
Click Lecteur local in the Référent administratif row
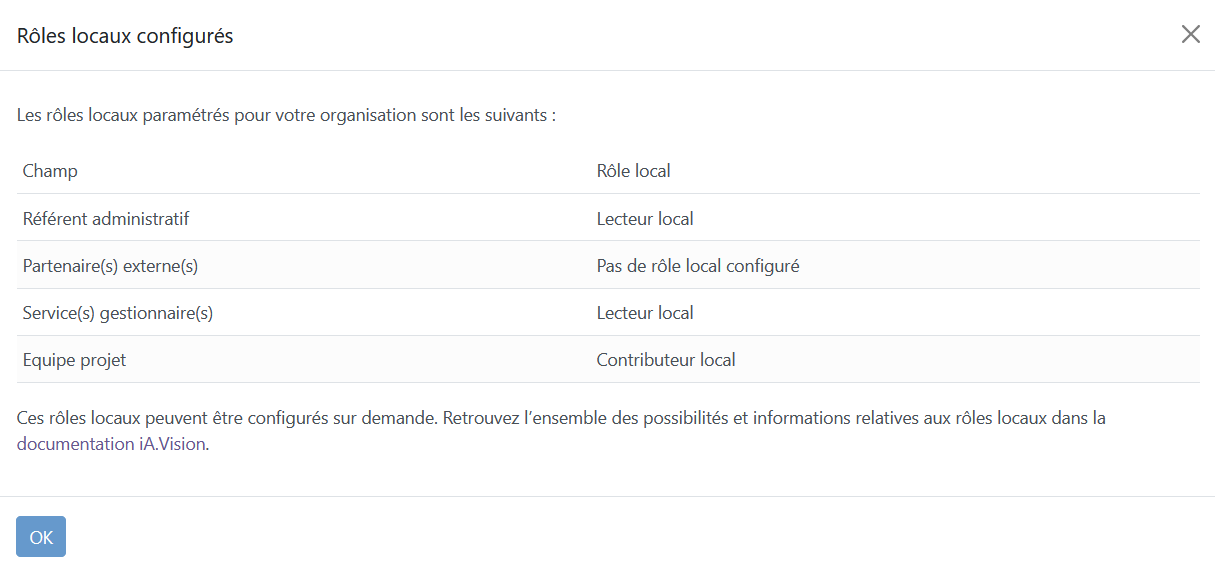point(645,218)
